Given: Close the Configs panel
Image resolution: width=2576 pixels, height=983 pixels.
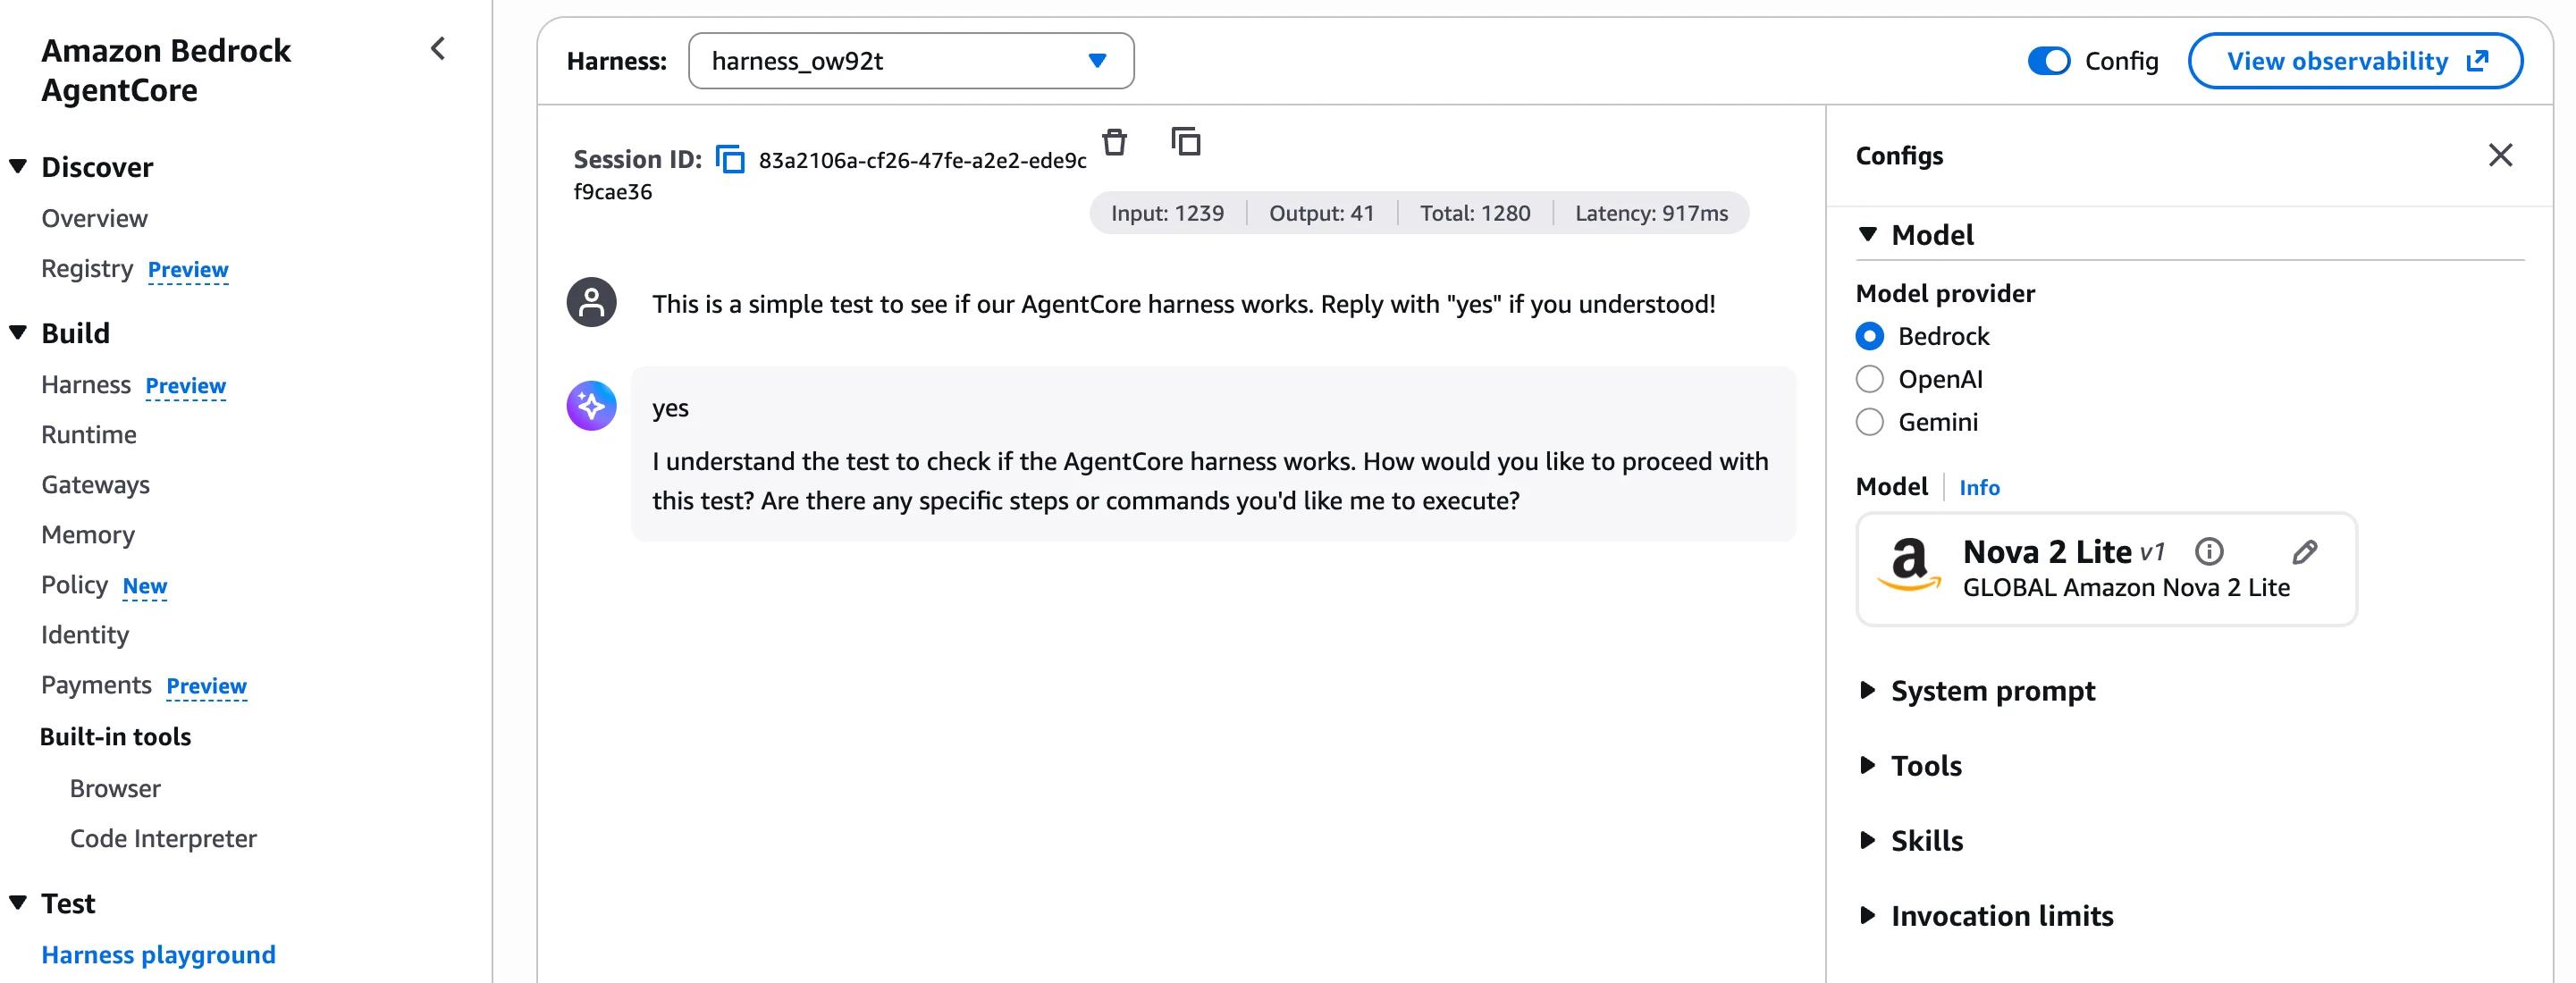Looking at the screenshot, I should click(2500, 155).
